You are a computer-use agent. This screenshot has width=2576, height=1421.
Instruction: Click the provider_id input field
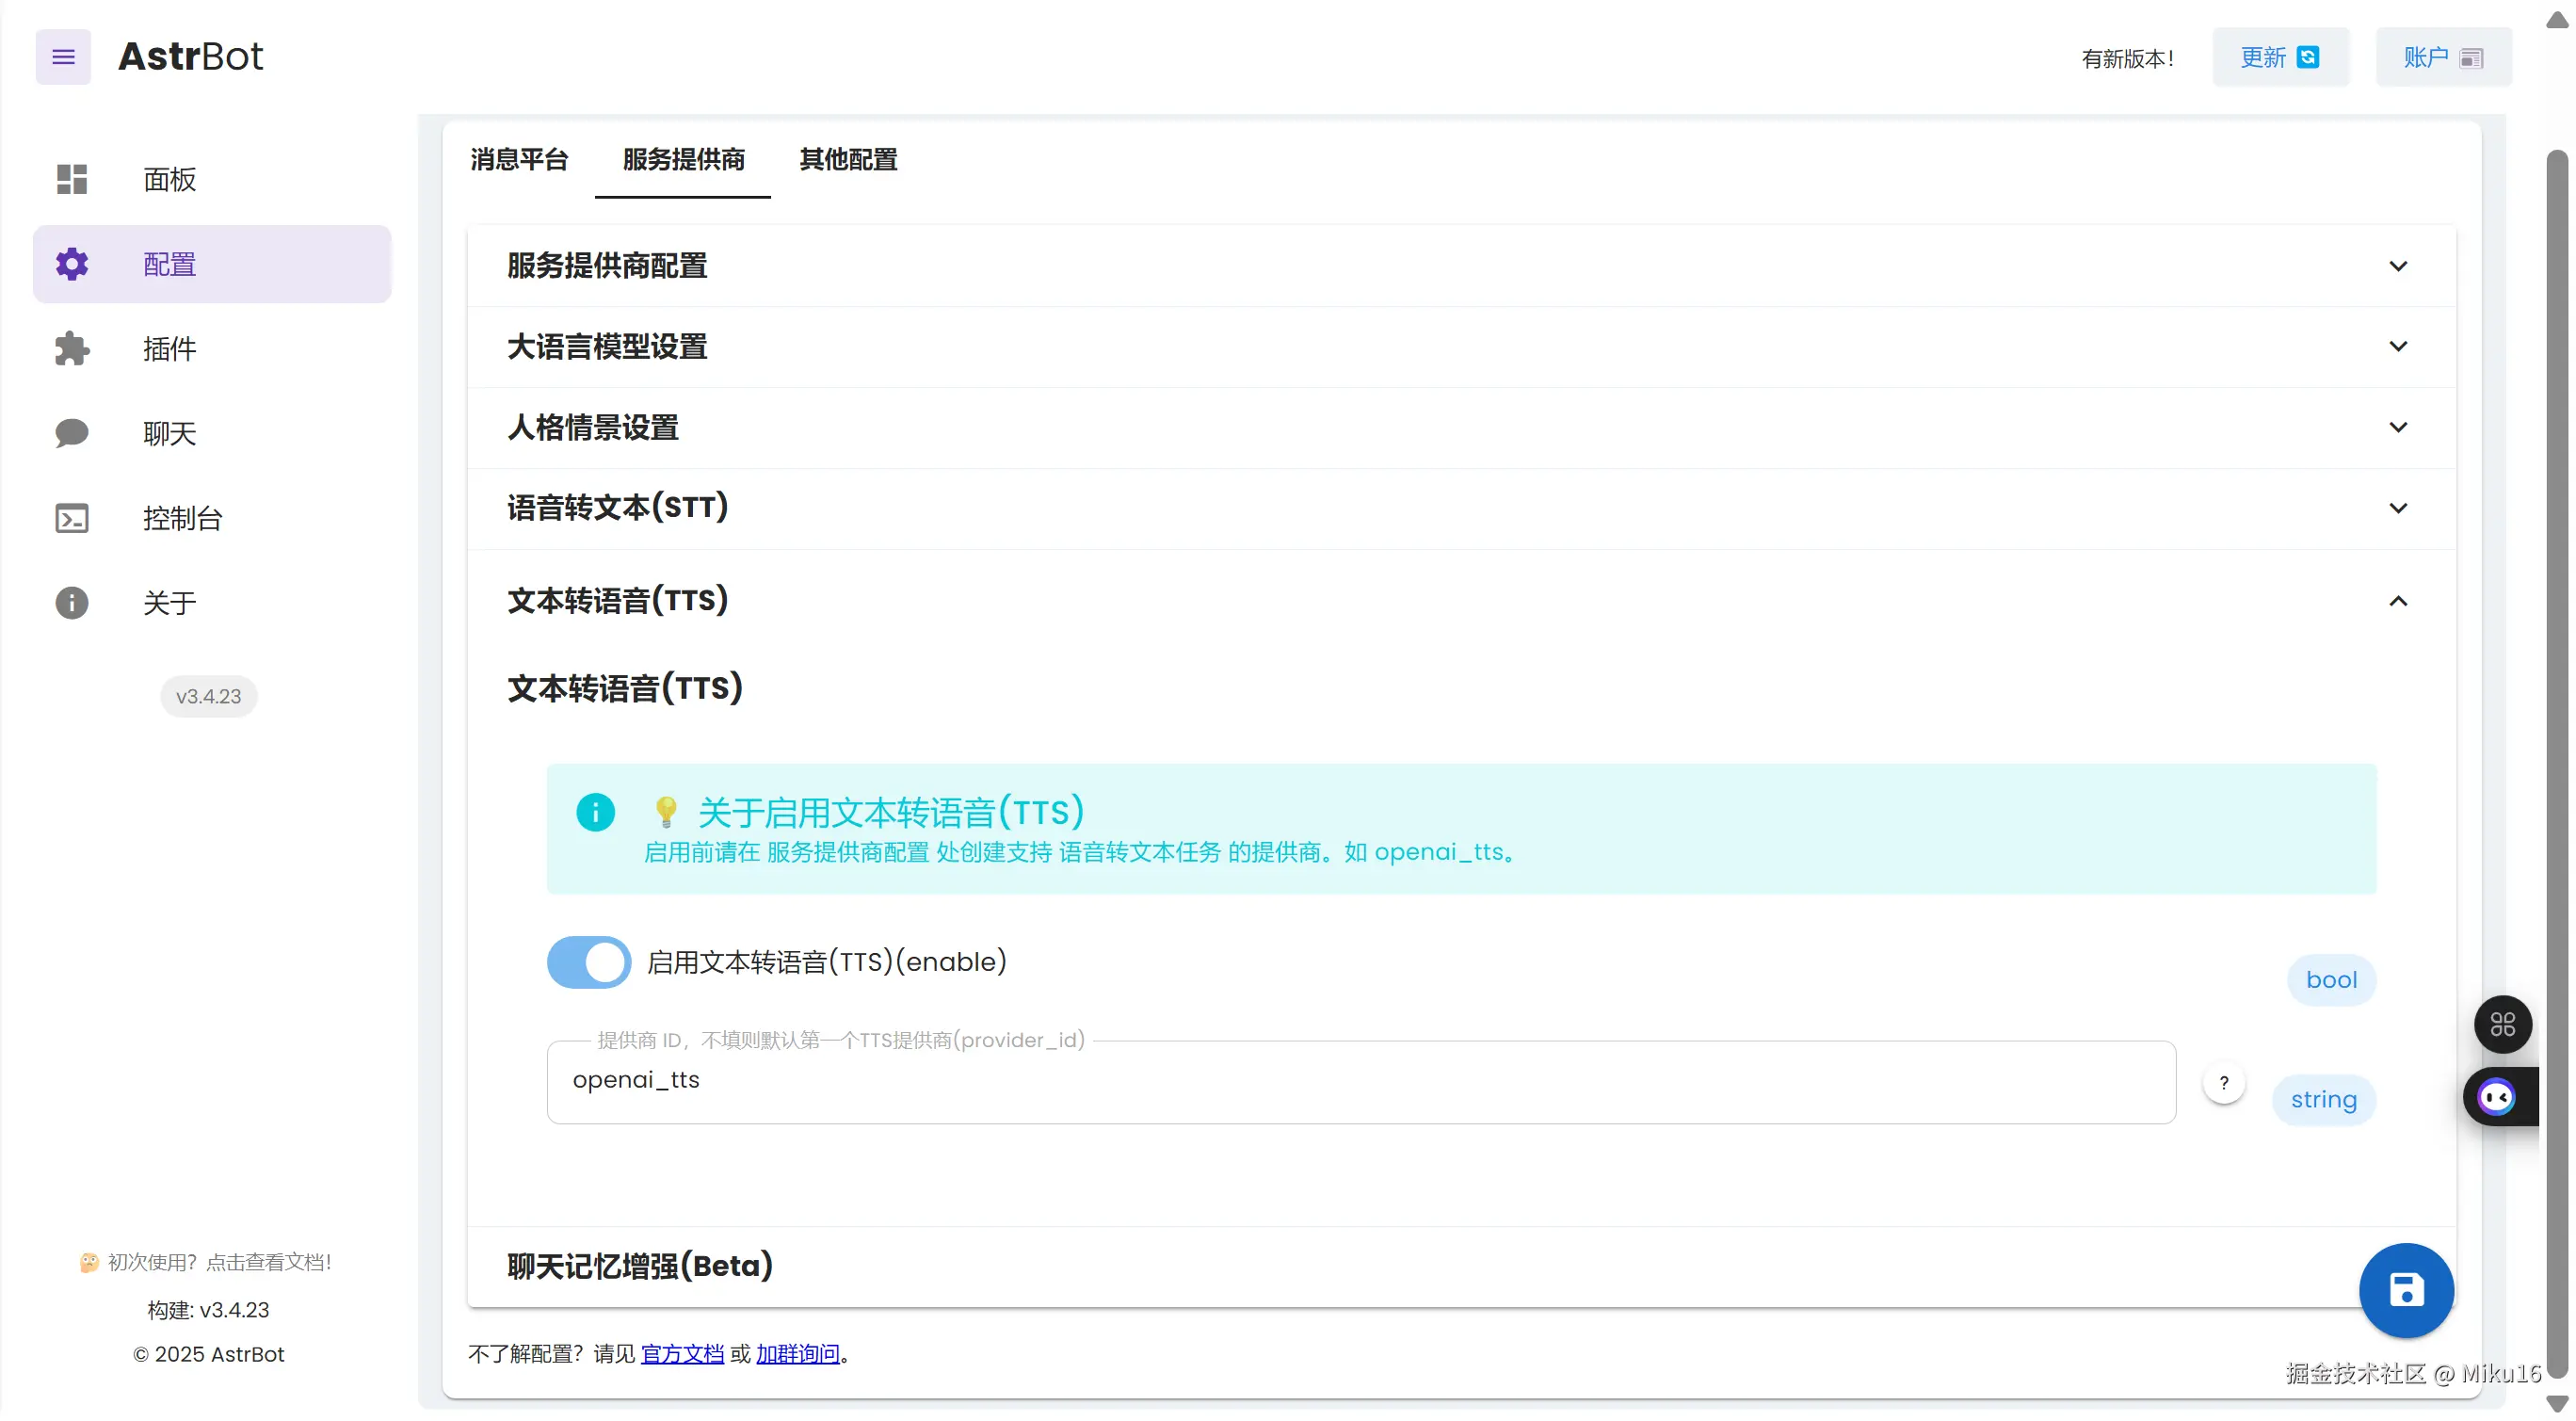(1360, 1082)
